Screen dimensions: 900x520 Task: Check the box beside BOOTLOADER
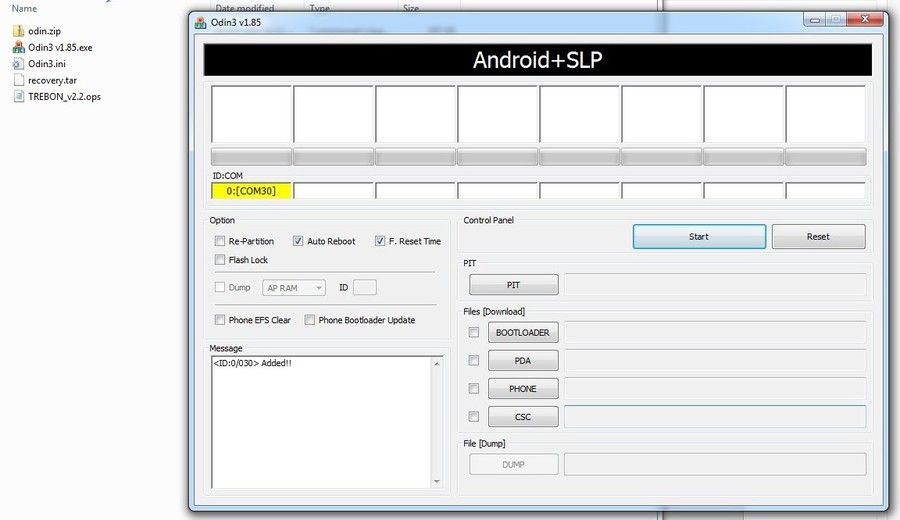(474, 332)
